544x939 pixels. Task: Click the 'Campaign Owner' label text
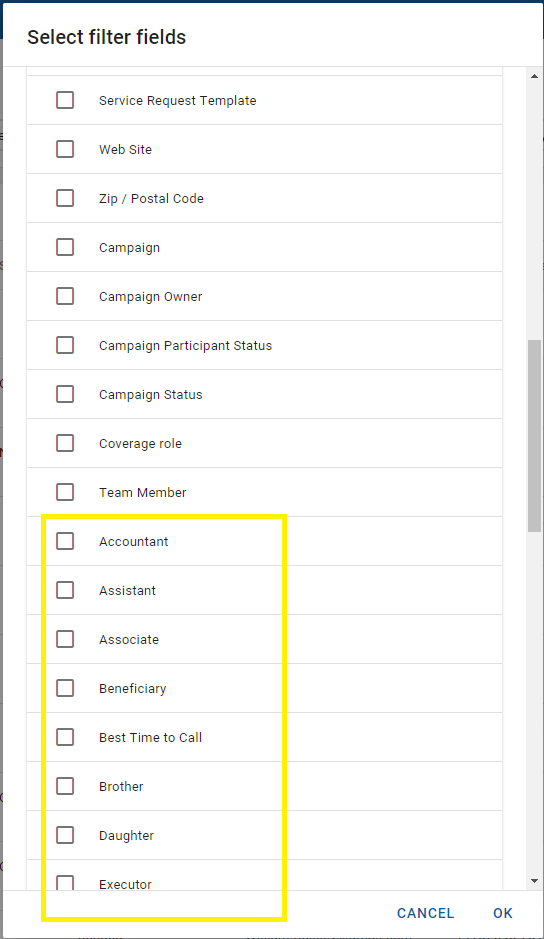point(150,297)
